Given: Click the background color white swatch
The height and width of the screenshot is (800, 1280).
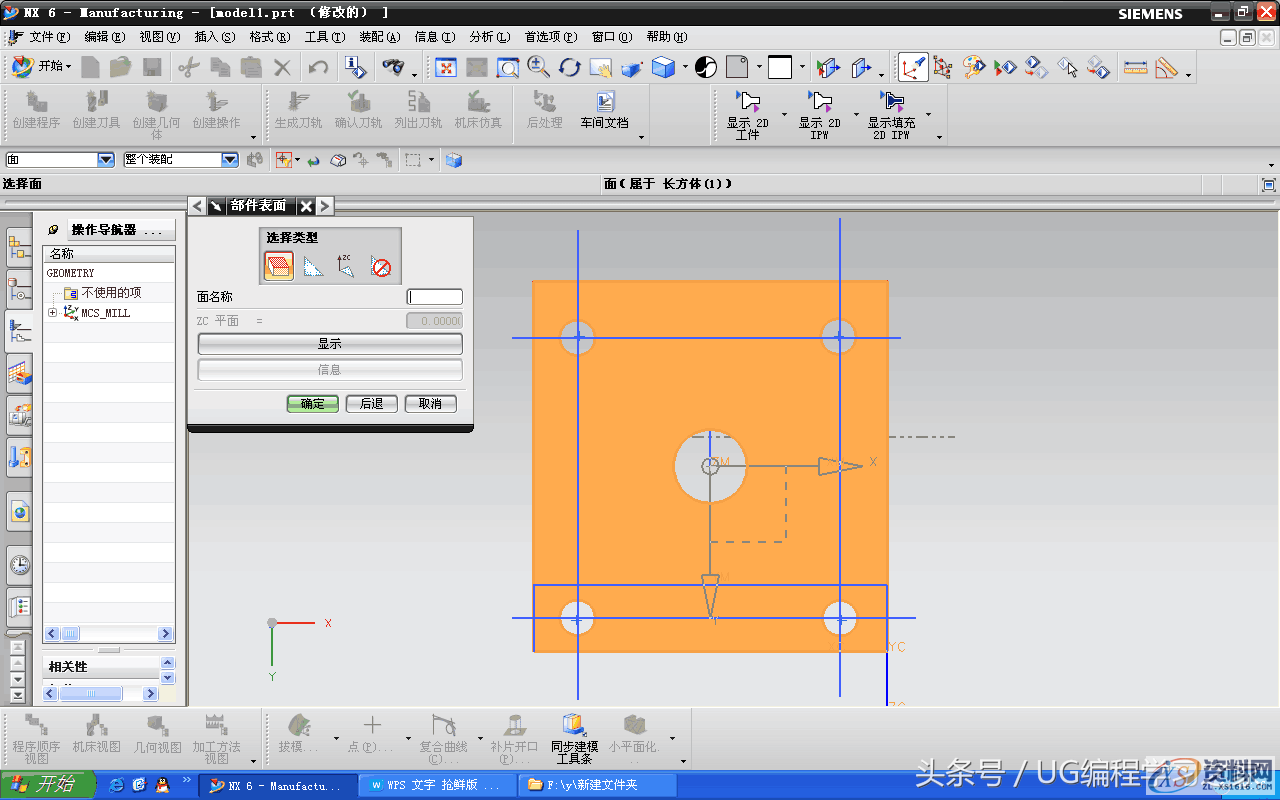Looking at the screenshot, I should point(780,67).
